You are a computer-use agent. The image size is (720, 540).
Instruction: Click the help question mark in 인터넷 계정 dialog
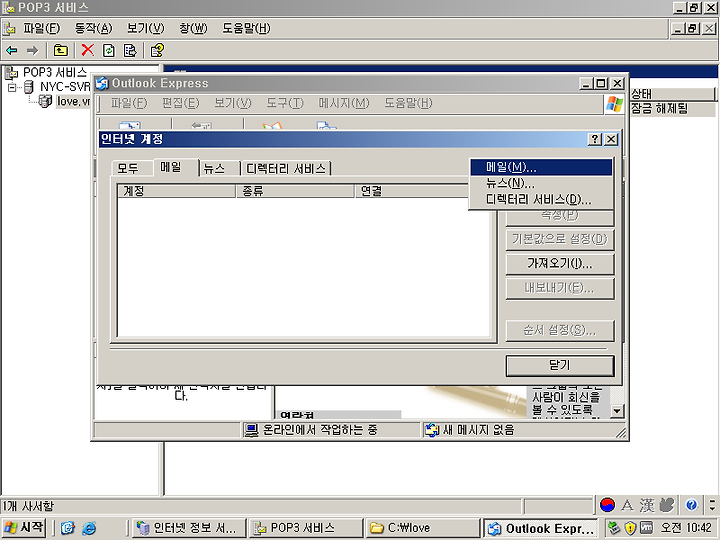pos(595,139)
